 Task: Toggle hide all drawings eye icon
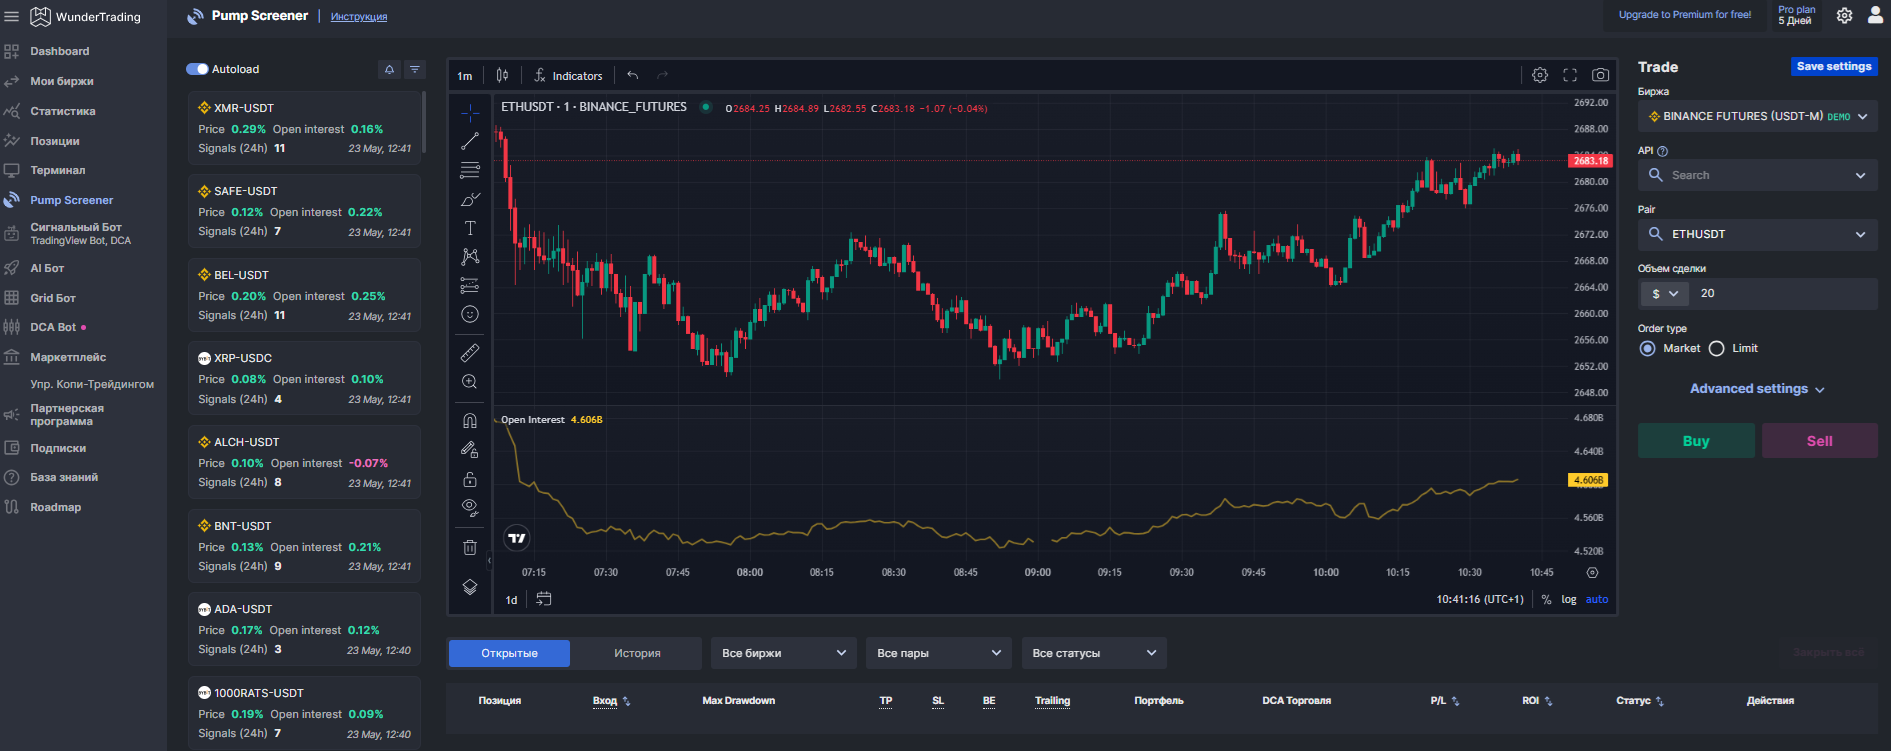click(x=470, y=508)
